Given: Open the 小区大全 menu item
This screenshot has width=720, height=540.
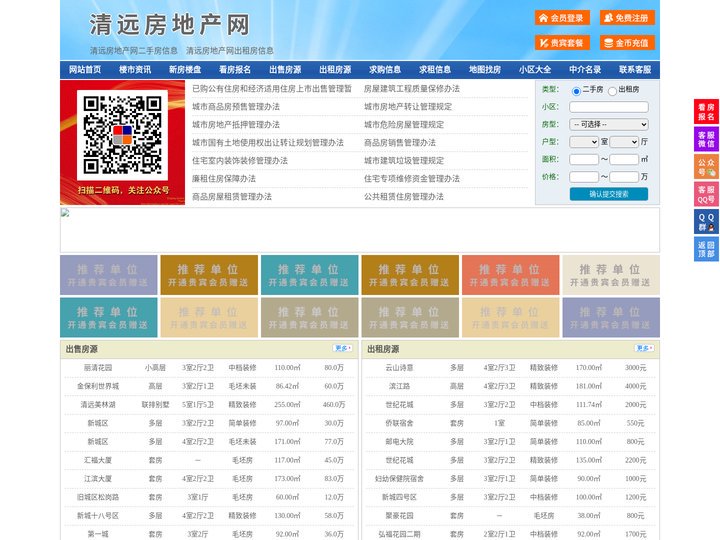Looking at the screenshot, I should (535, 70).
